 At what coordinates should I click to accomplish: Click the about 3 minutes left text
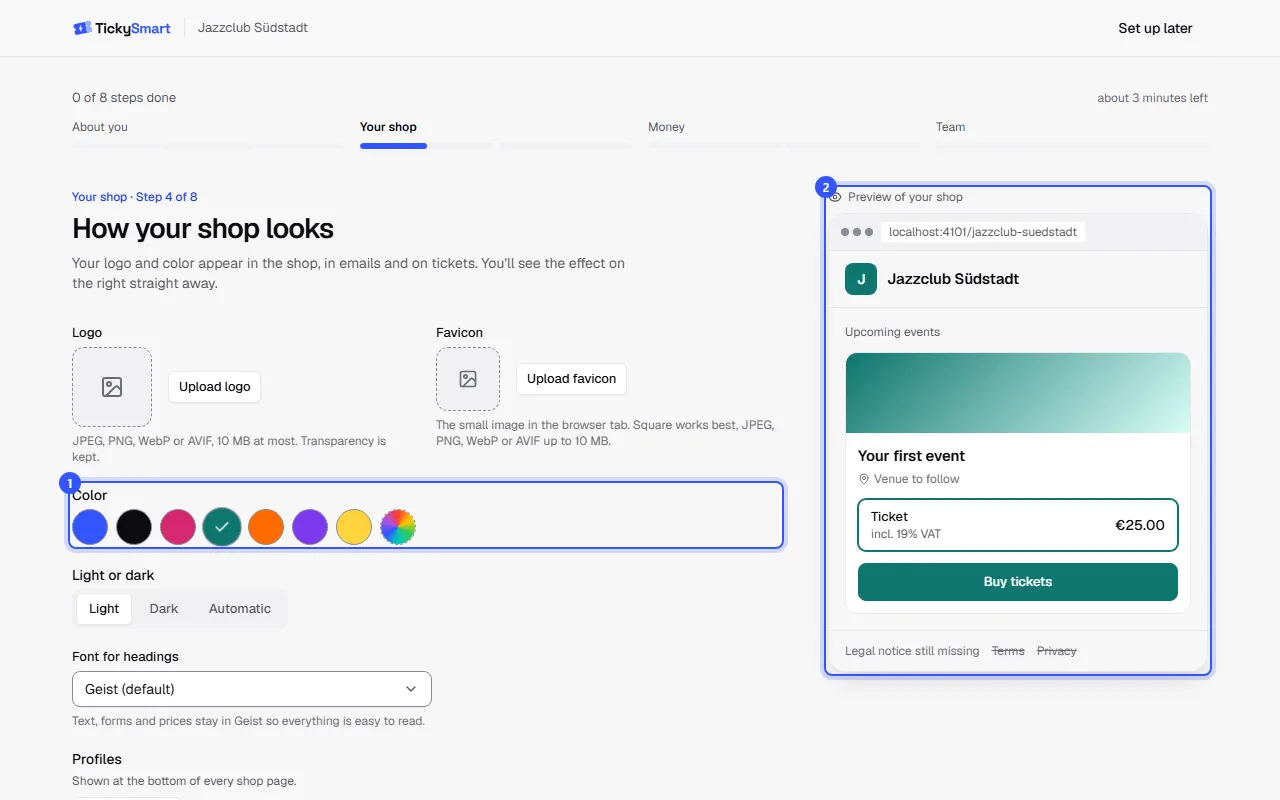1152,98
